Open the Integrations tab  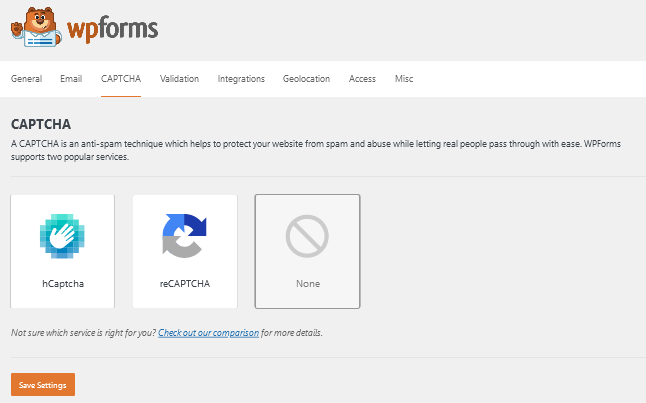pyautogui.click(x=241, y=79)
